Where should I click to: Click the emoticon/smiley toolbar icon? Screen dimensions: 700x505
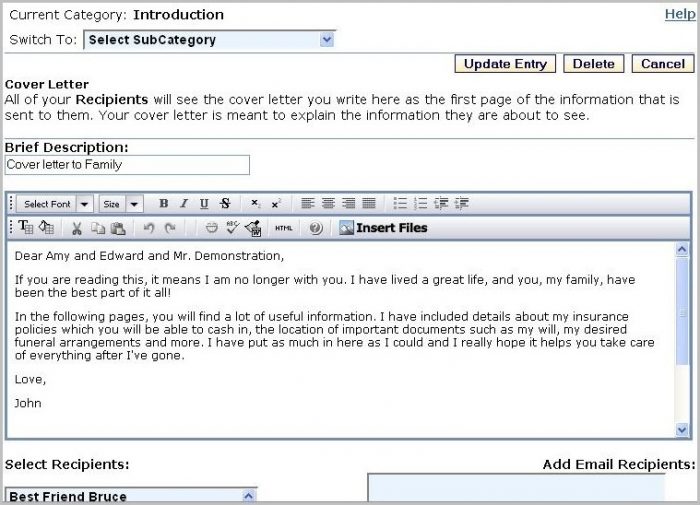click(212, 228)
